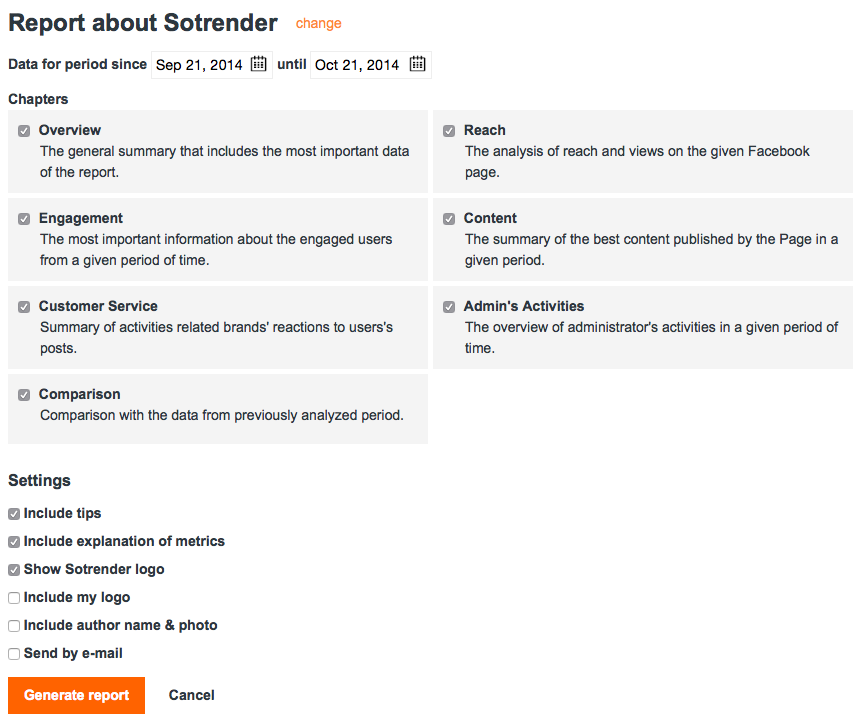Disable the Comparison chapter checkbox
Screen dimensions: 865x724
24,395
